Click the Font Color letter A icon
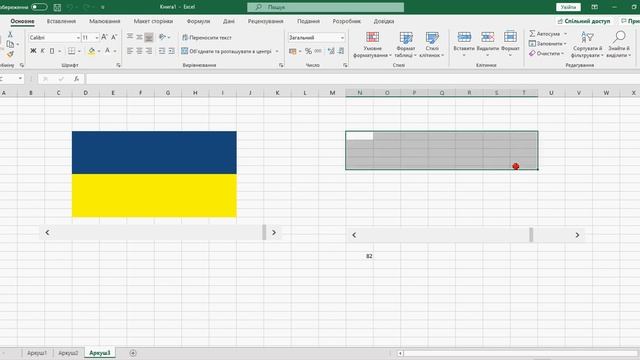640x360 pixels. click(107, 51)
